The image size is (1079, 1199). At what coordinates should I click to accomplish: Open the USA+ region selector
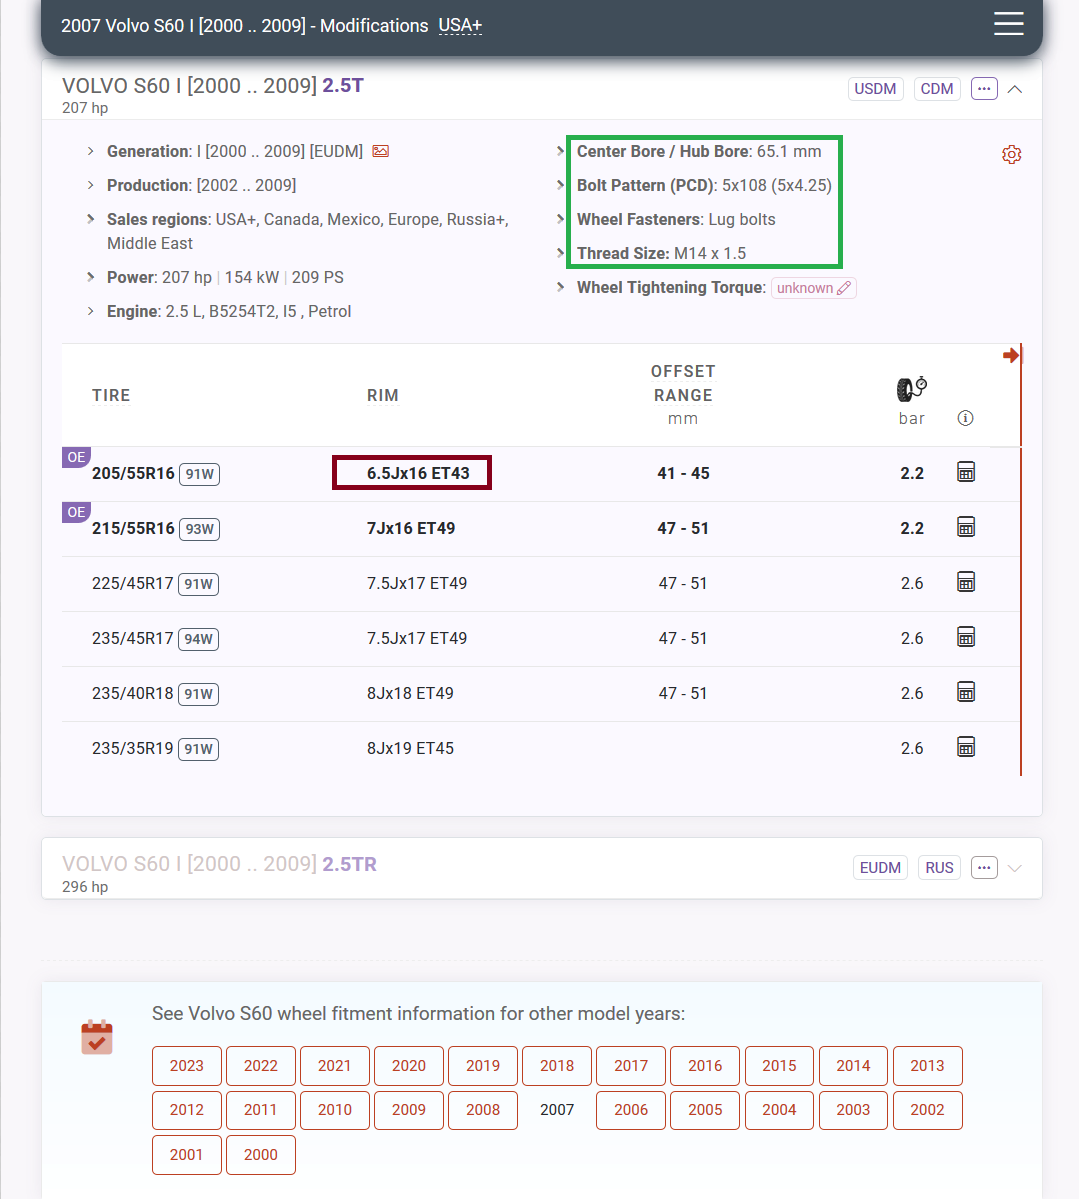click(x=460, y=26)
